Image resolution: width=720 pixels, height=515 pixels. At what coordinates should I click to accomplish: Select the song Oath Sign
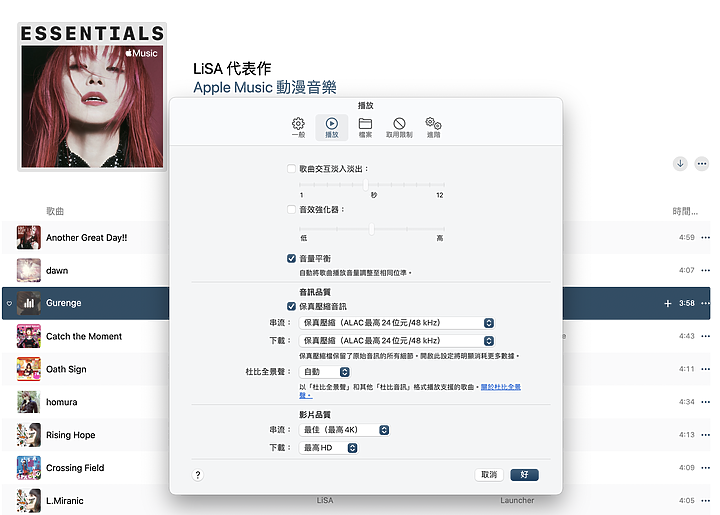(x=66, y=369)
